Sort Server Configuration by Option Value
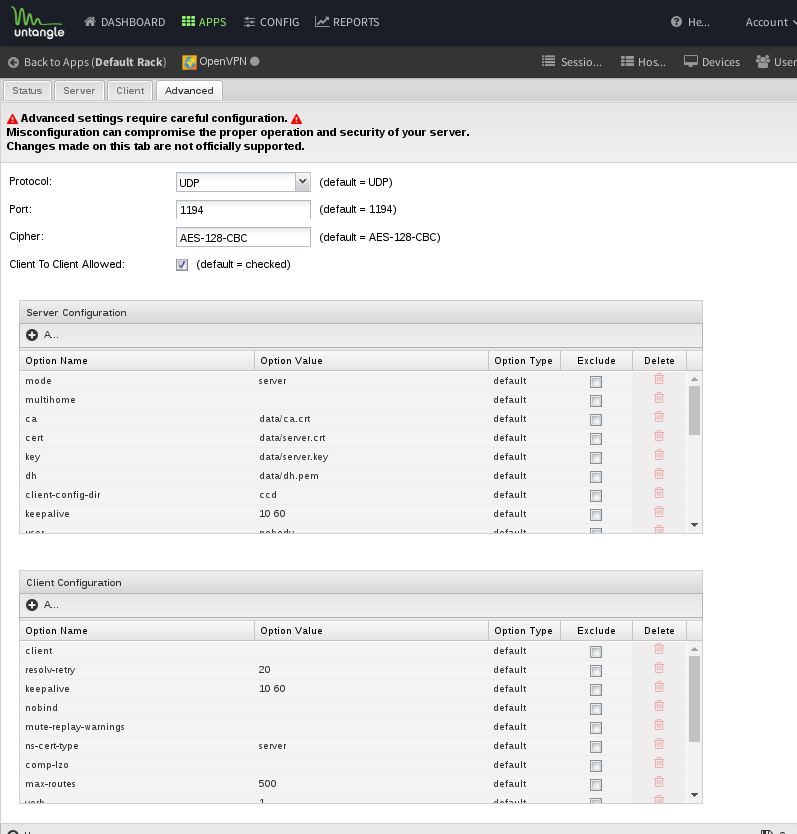 tap(371, 361)
